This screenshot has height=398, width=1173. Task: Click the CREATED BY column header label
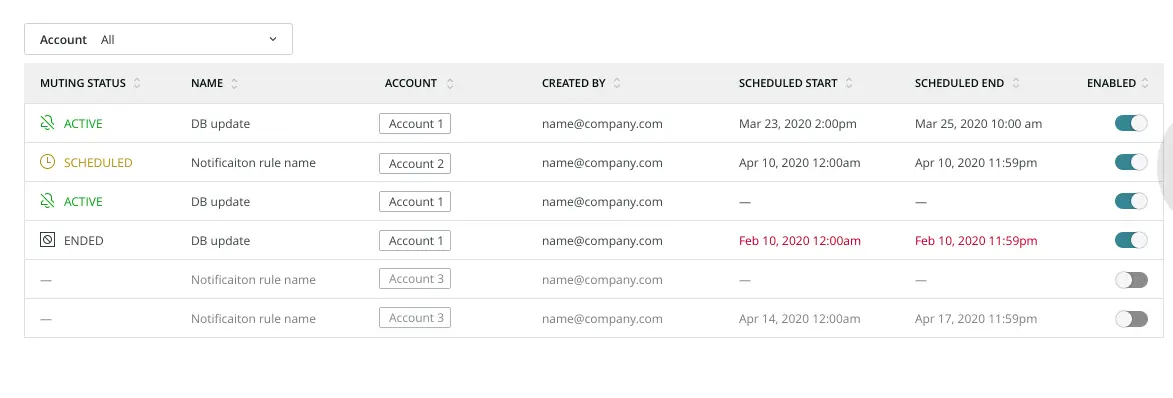(x=574, y=84)
